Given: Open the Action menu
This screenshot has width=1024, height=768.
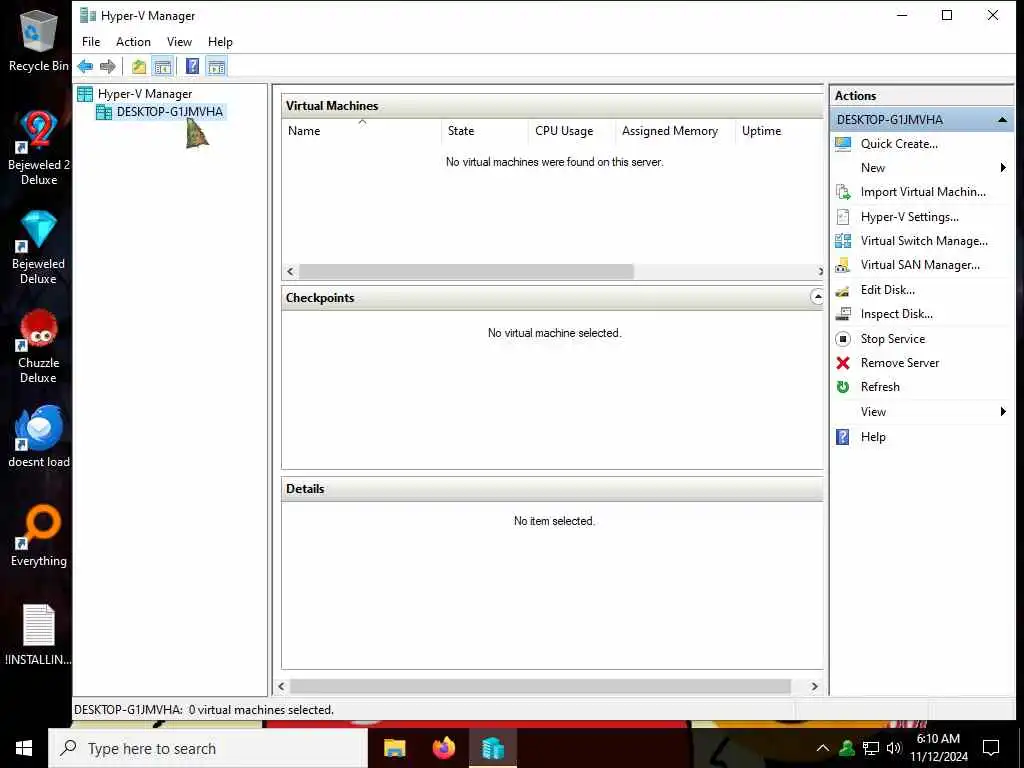Looking at the screenshot, I should (x=133, y=42).
